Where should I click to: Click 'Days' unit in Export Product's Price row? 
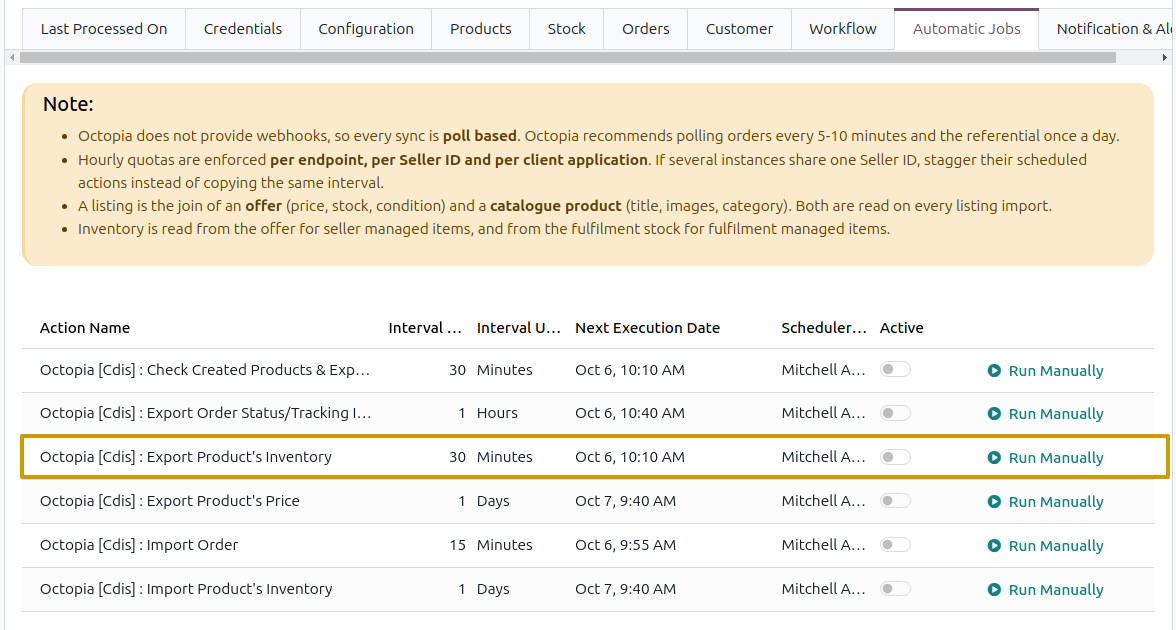click(493, 501)
